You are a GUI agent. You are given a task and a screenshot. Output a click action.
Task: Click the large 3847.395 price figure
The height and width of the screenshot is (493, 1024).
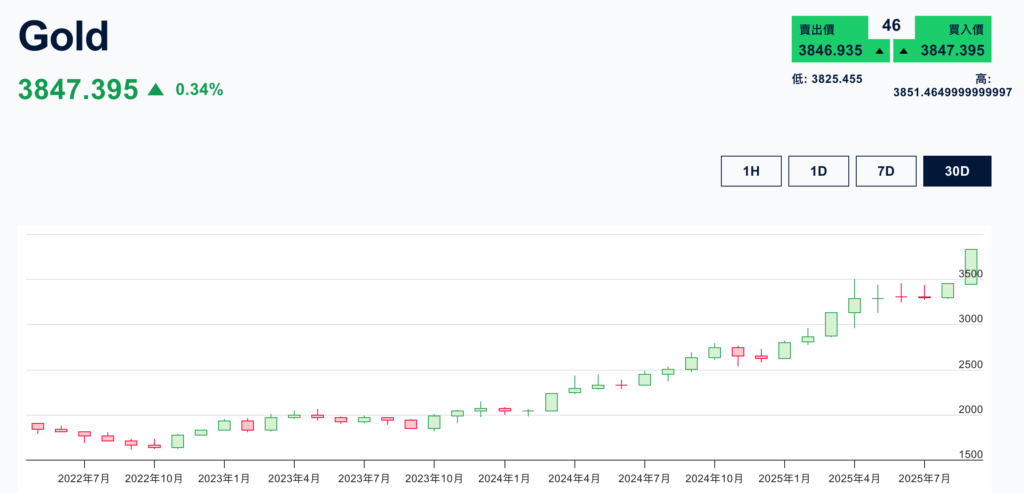point(78,90)
